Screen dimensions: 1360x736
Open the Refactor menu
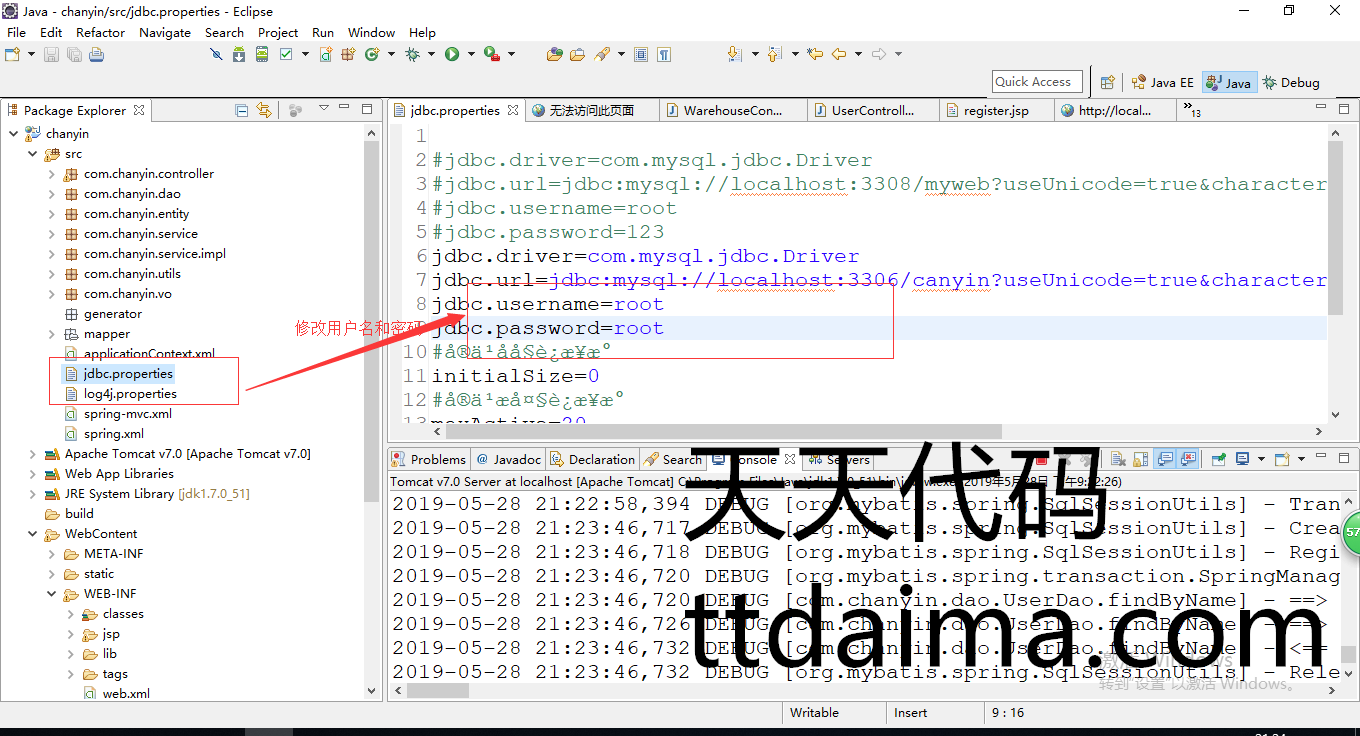[x=100, y=32]
